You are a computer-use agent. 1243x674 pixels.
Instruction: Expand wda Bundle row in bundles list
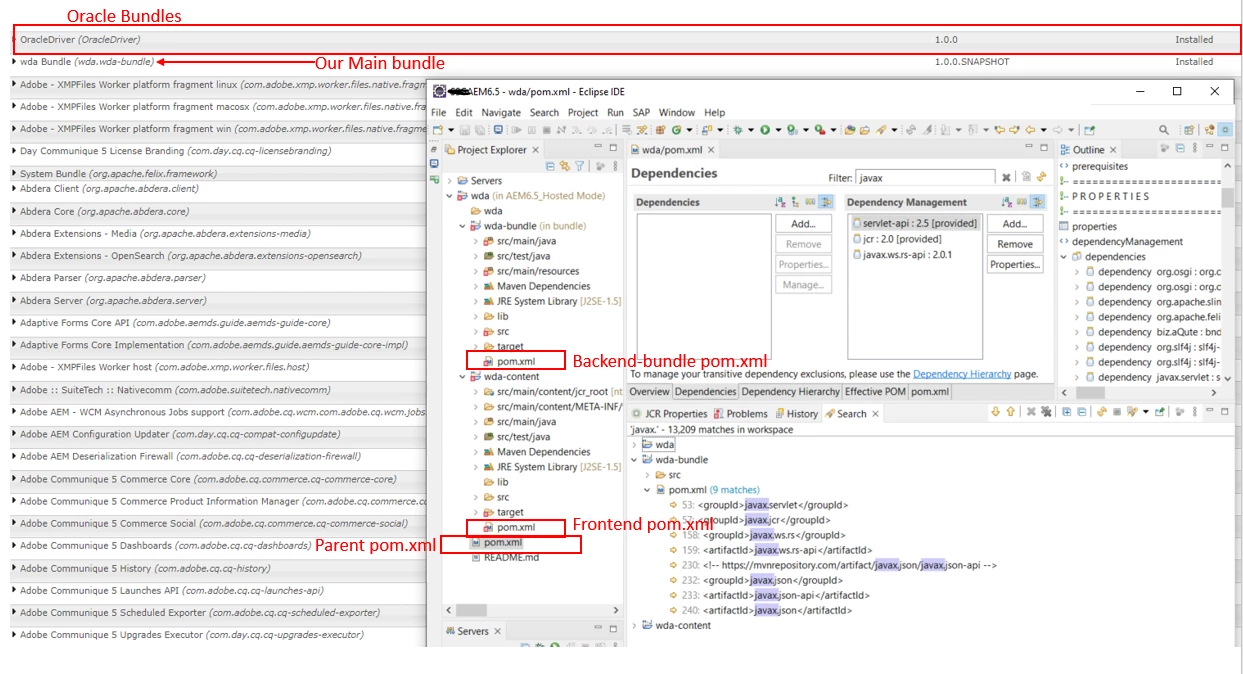[14, 62]
